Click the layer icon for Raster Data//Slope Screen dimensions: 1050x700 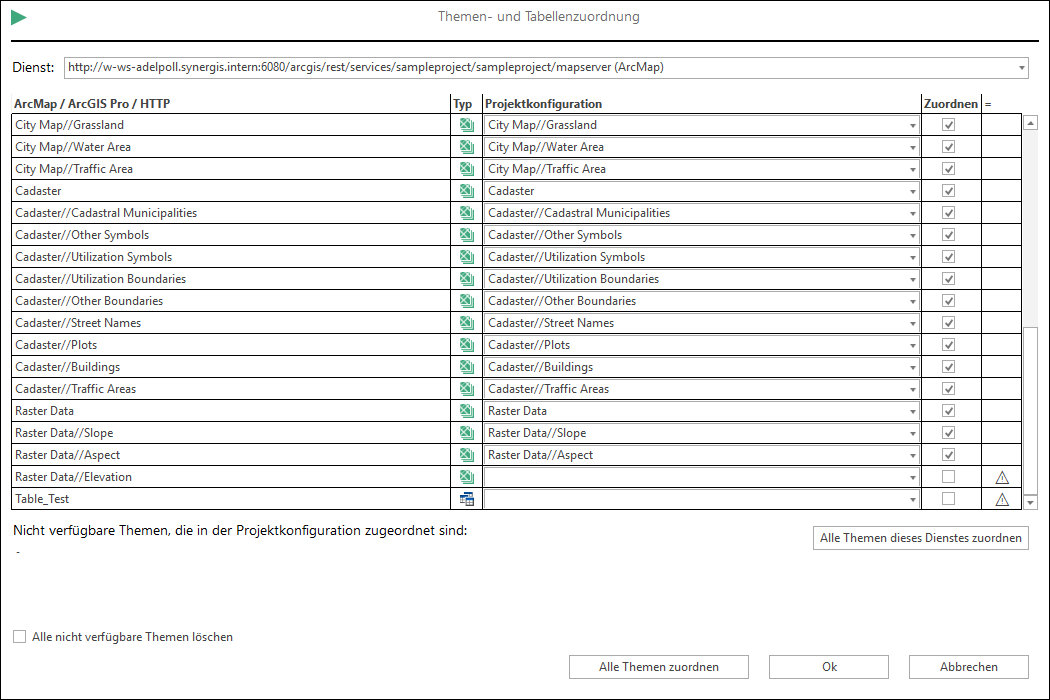466,432
